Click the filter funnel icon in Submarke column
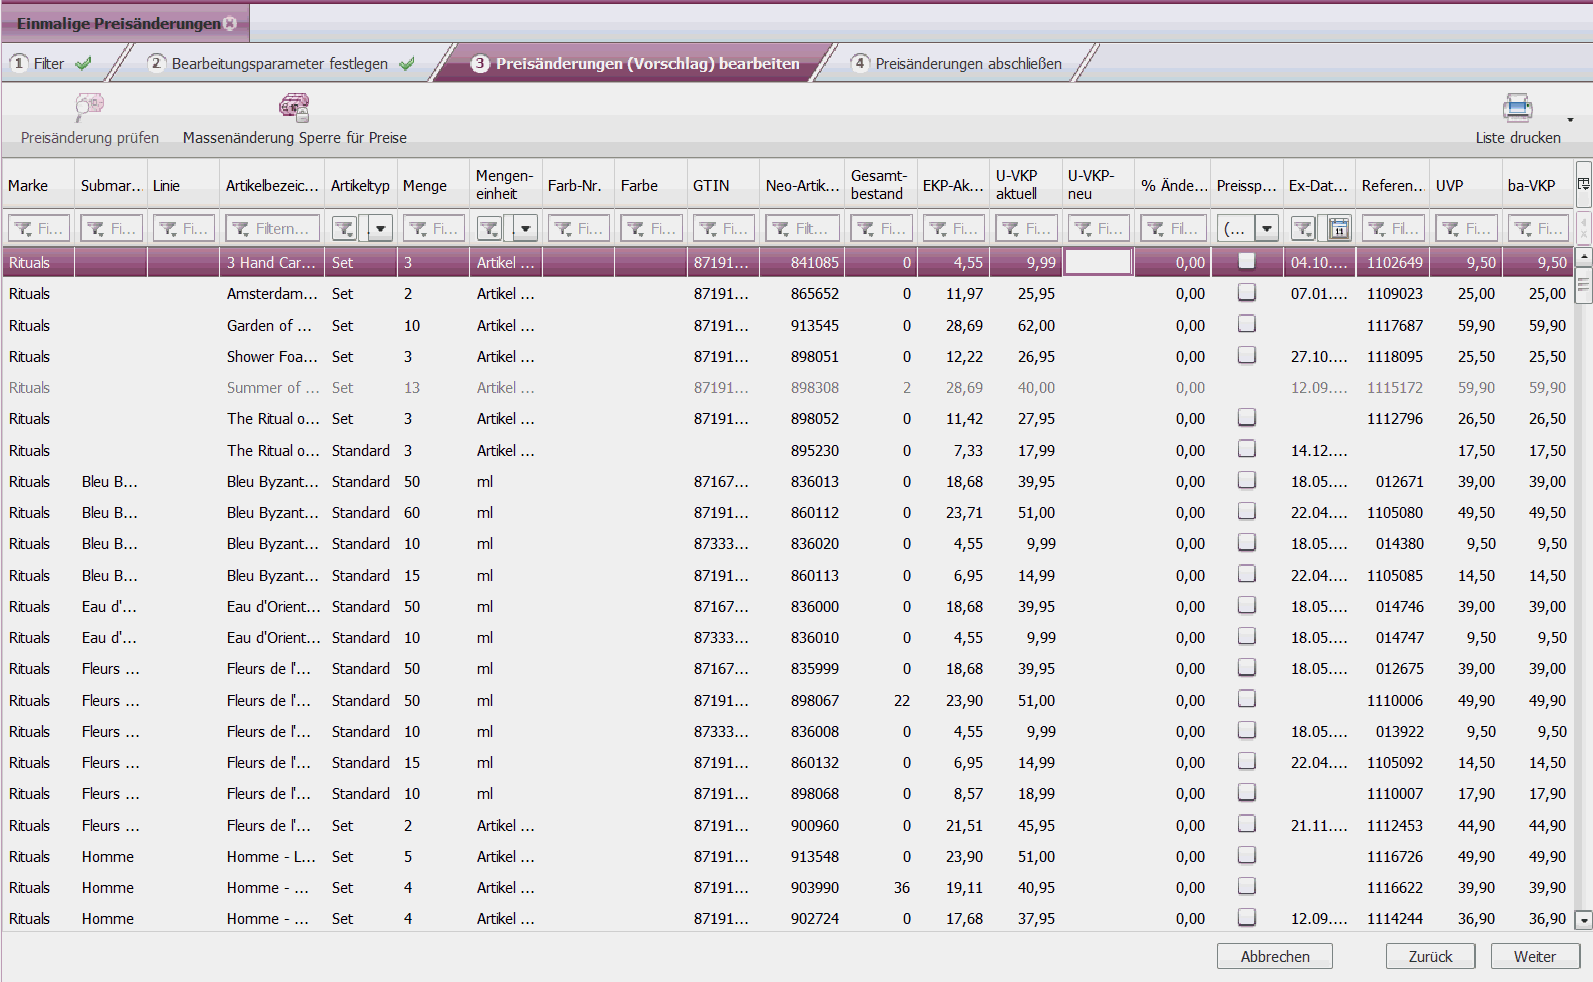1593x982 pixels. click(x=95, y=229)
